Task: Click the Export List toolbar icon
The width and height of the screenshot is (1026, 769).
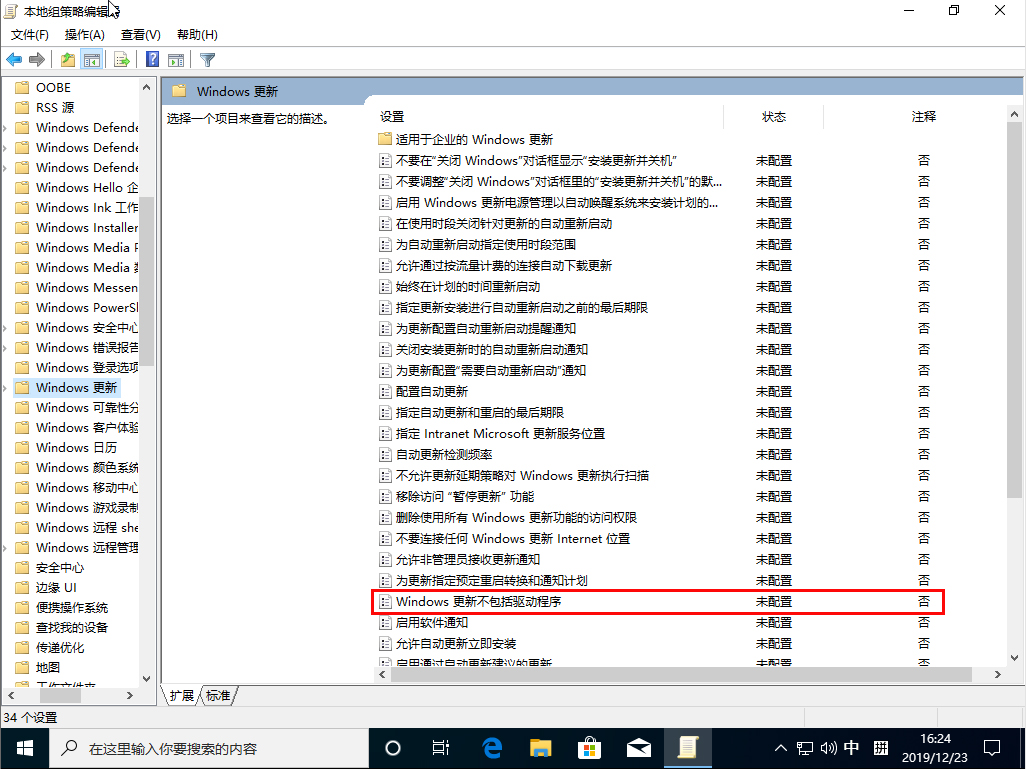Action: coord(119,59)
